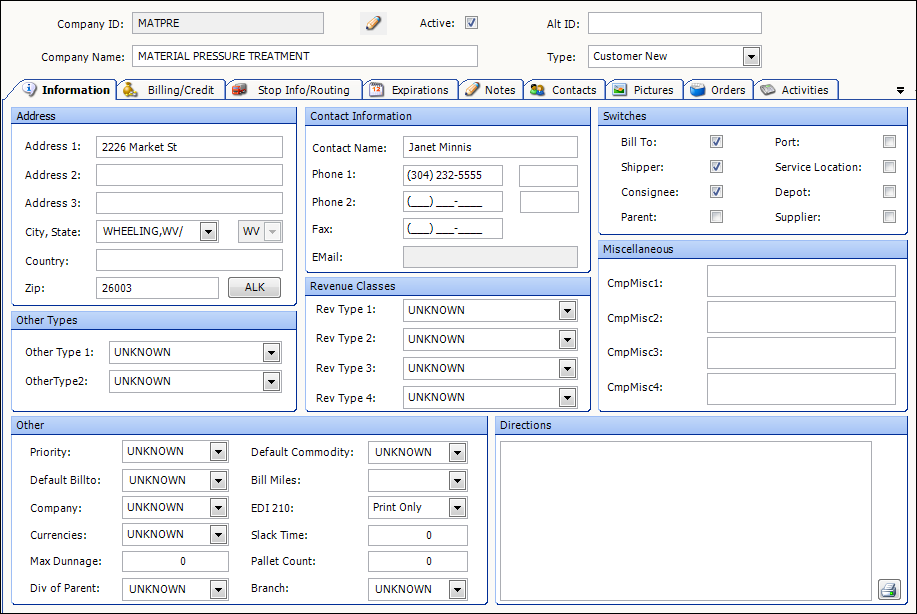Click the pencil edit icon beside Company ID
The height and width of the screenshot is (614, 917).
(374, 23)
